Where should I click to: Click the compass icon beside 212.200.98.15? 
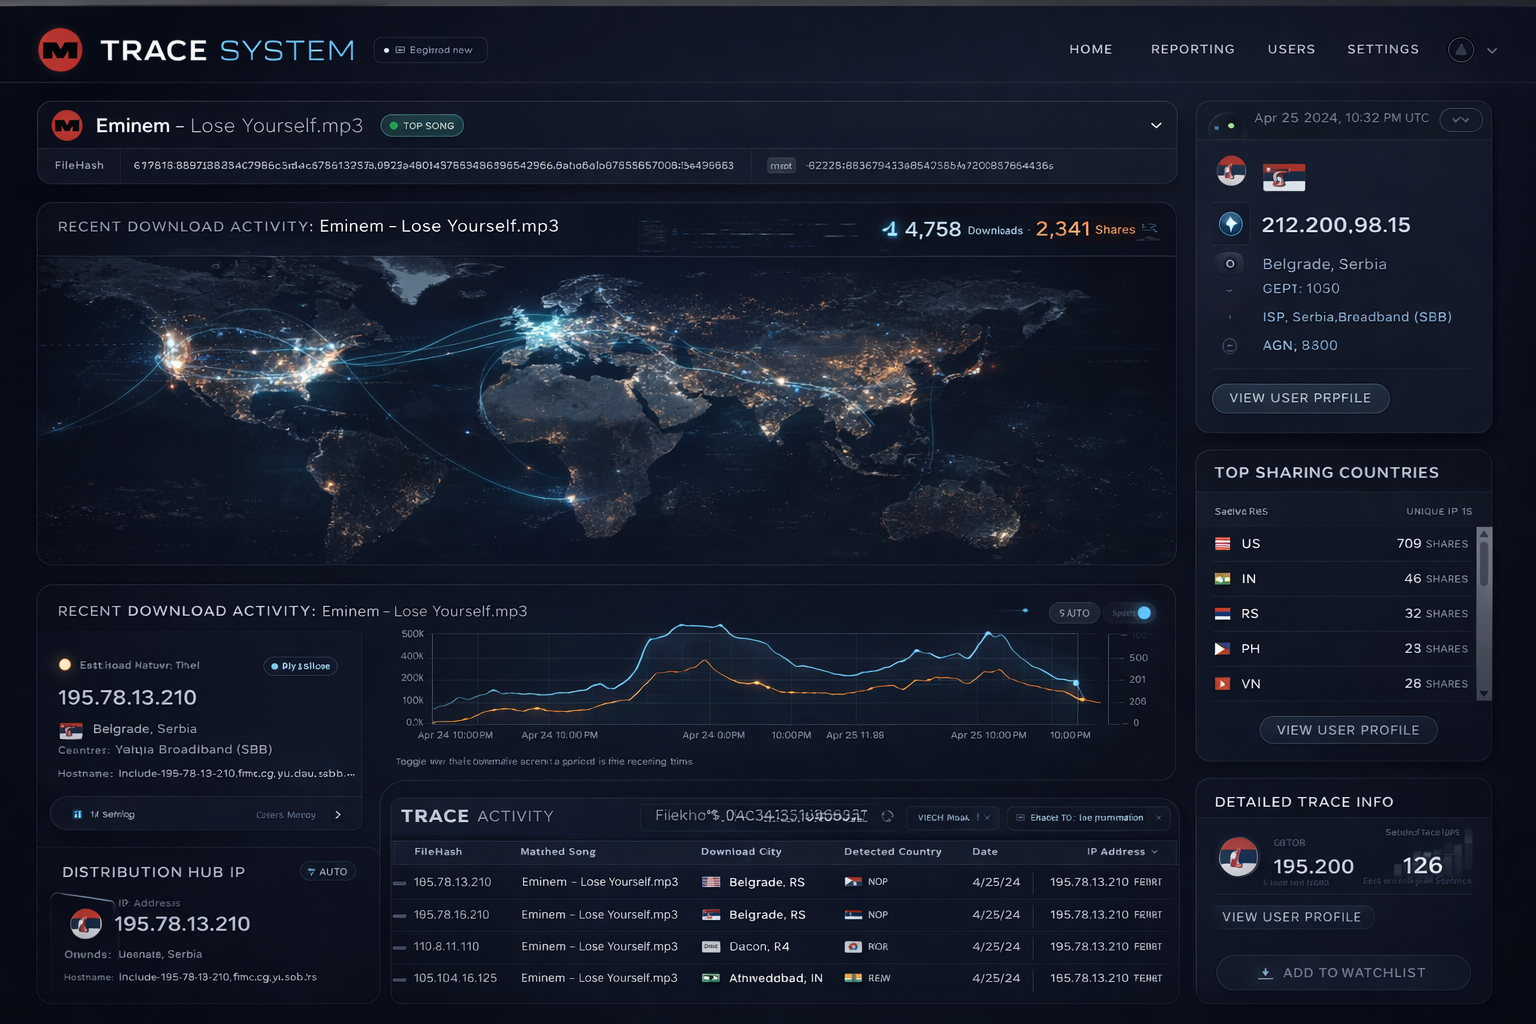coord(1231,224)
